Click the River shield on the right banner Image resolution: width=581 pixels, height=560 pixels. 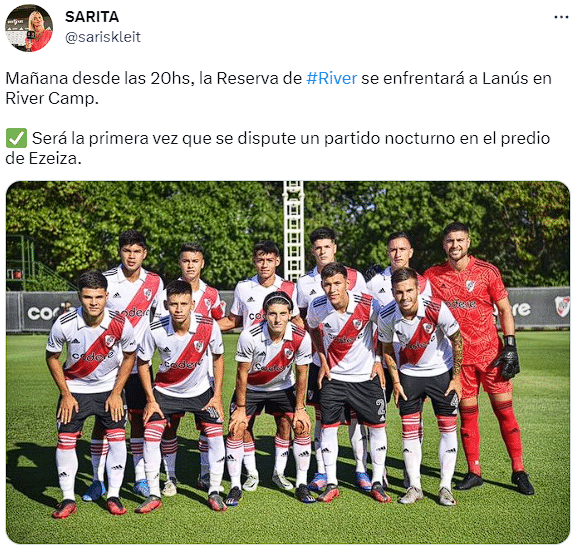562,306
